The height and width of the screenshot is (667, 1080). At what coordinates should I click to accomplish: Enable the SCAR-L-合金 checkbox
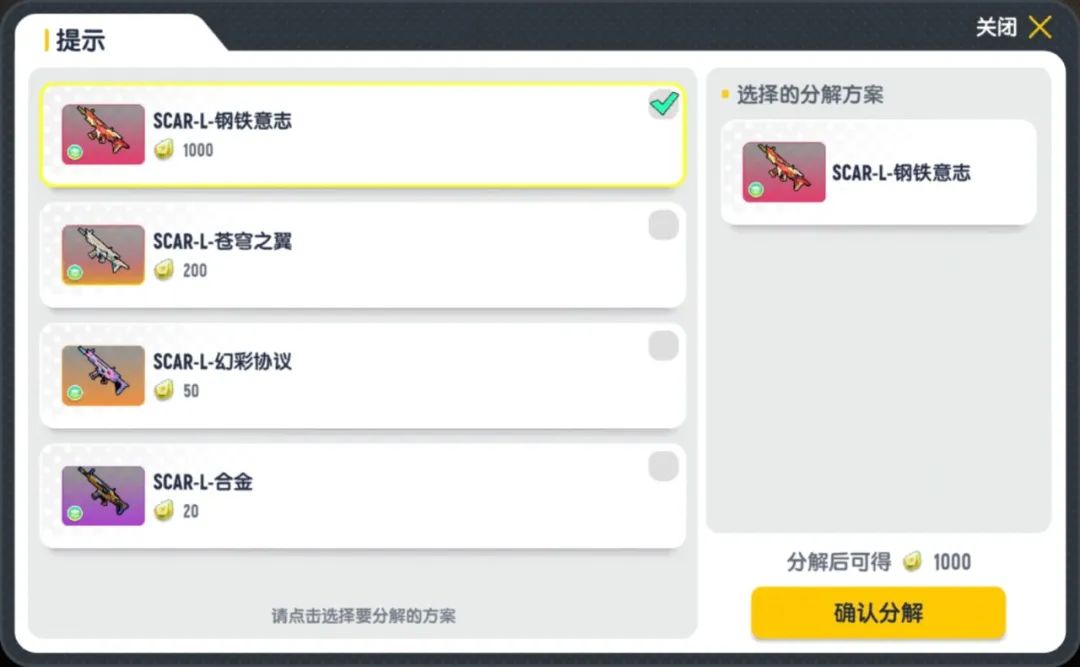click(663, 466)
